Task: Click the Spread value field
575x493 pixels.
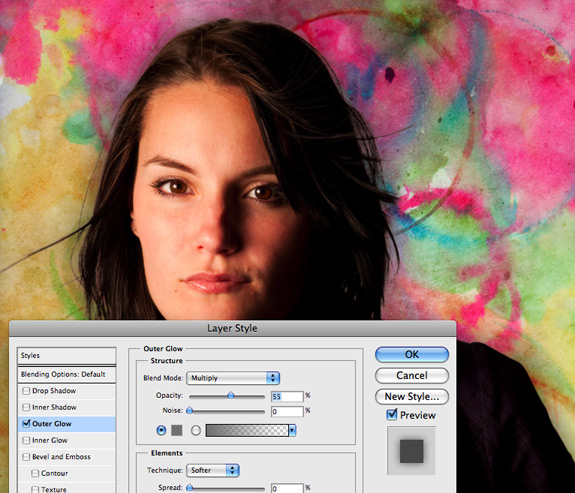Action: click(x=287, y=488)
